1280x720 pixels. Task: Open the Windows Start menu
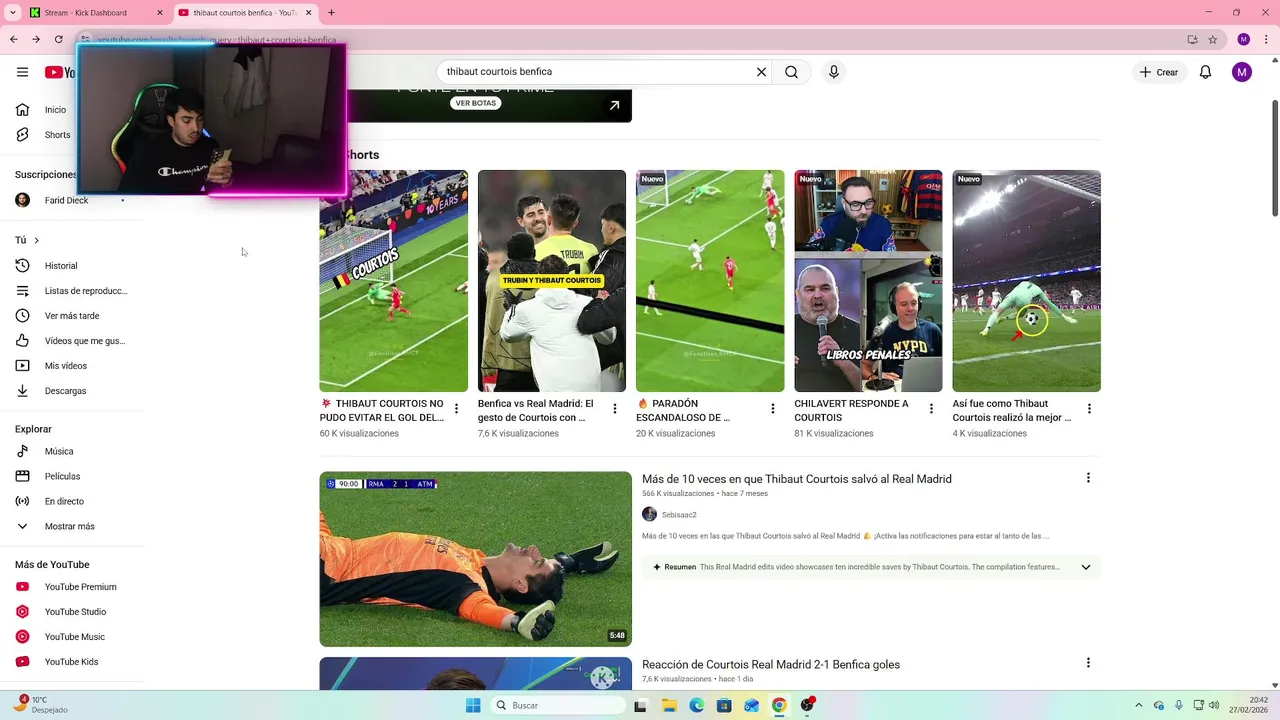tap(473, 705)
